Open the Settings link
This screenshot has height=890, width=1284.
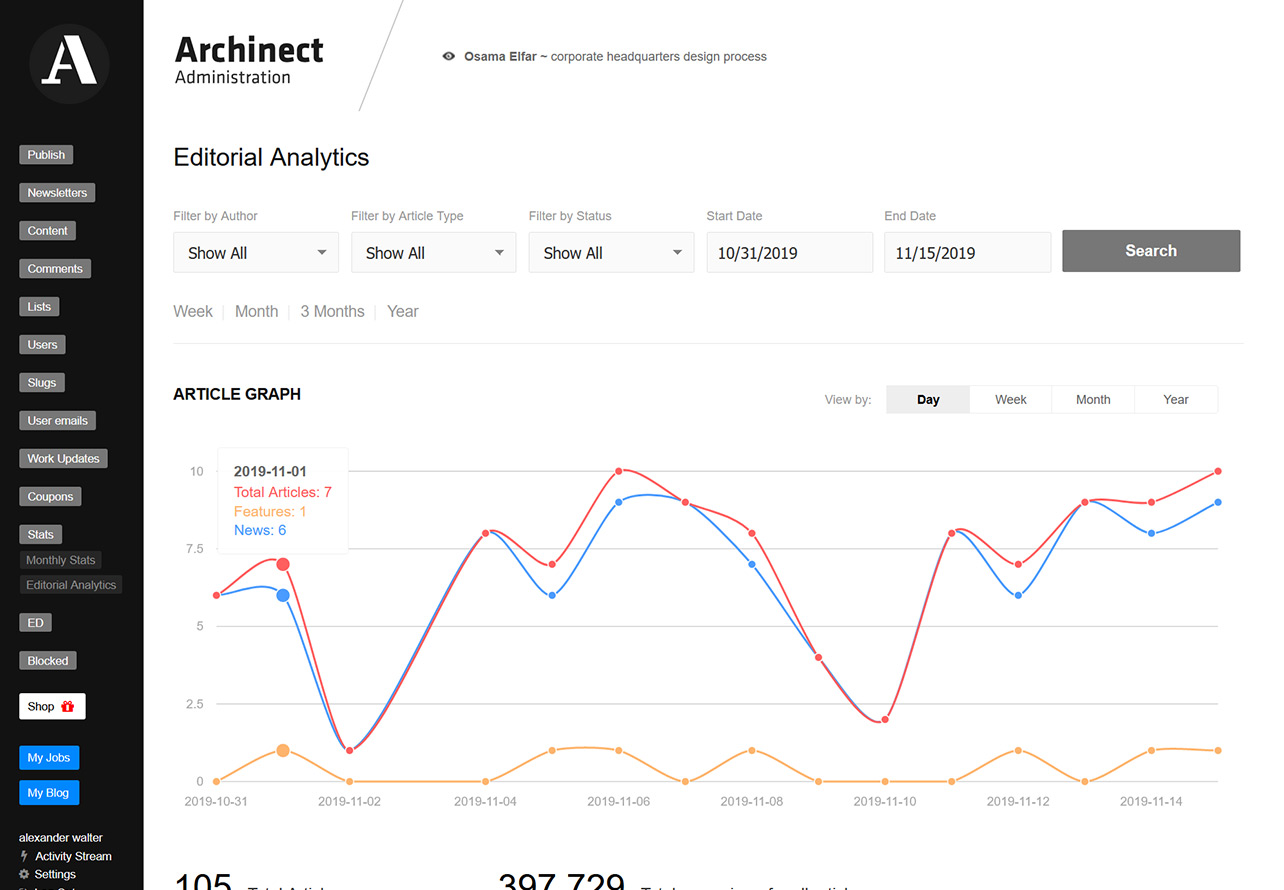tap(55, 874)
